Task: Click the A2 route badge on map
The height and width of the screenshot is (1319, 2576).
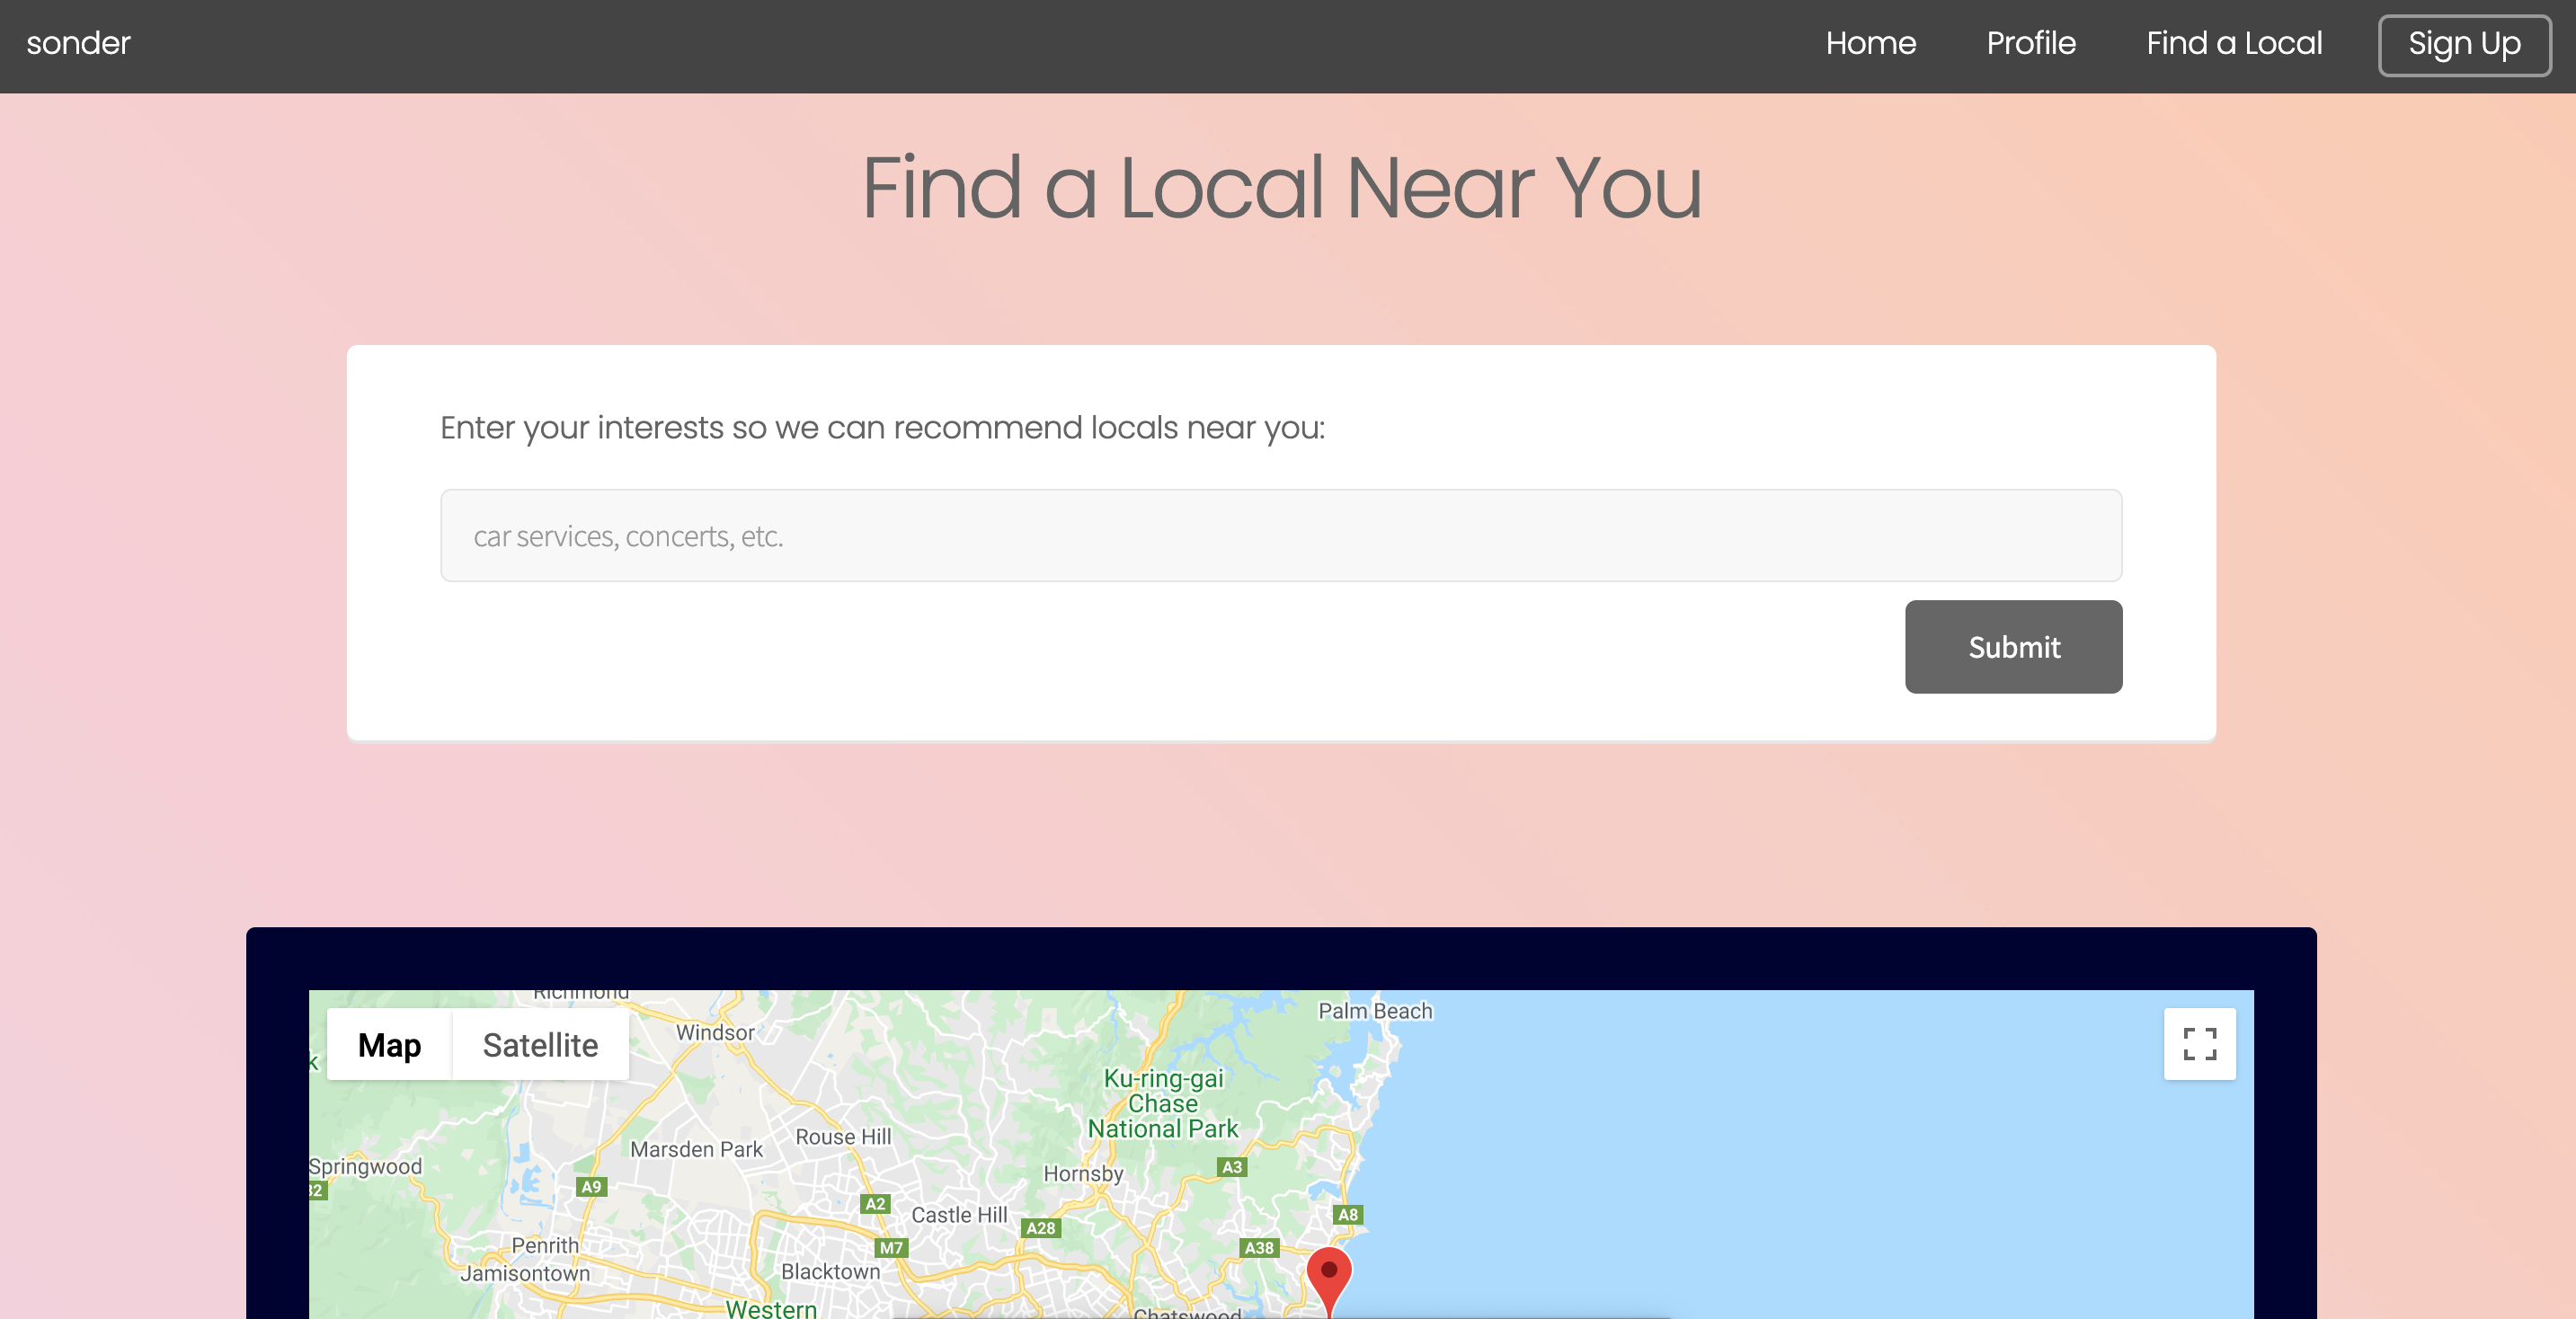Action: [875, 1204]
